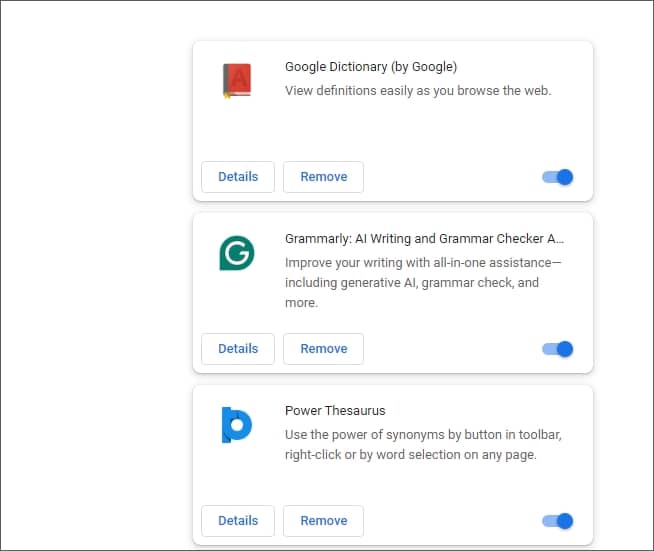Click the 'Power Thesaurus' title text
Image resolution: width=654 pixels, height=551 pixels.
coord(335,410)
